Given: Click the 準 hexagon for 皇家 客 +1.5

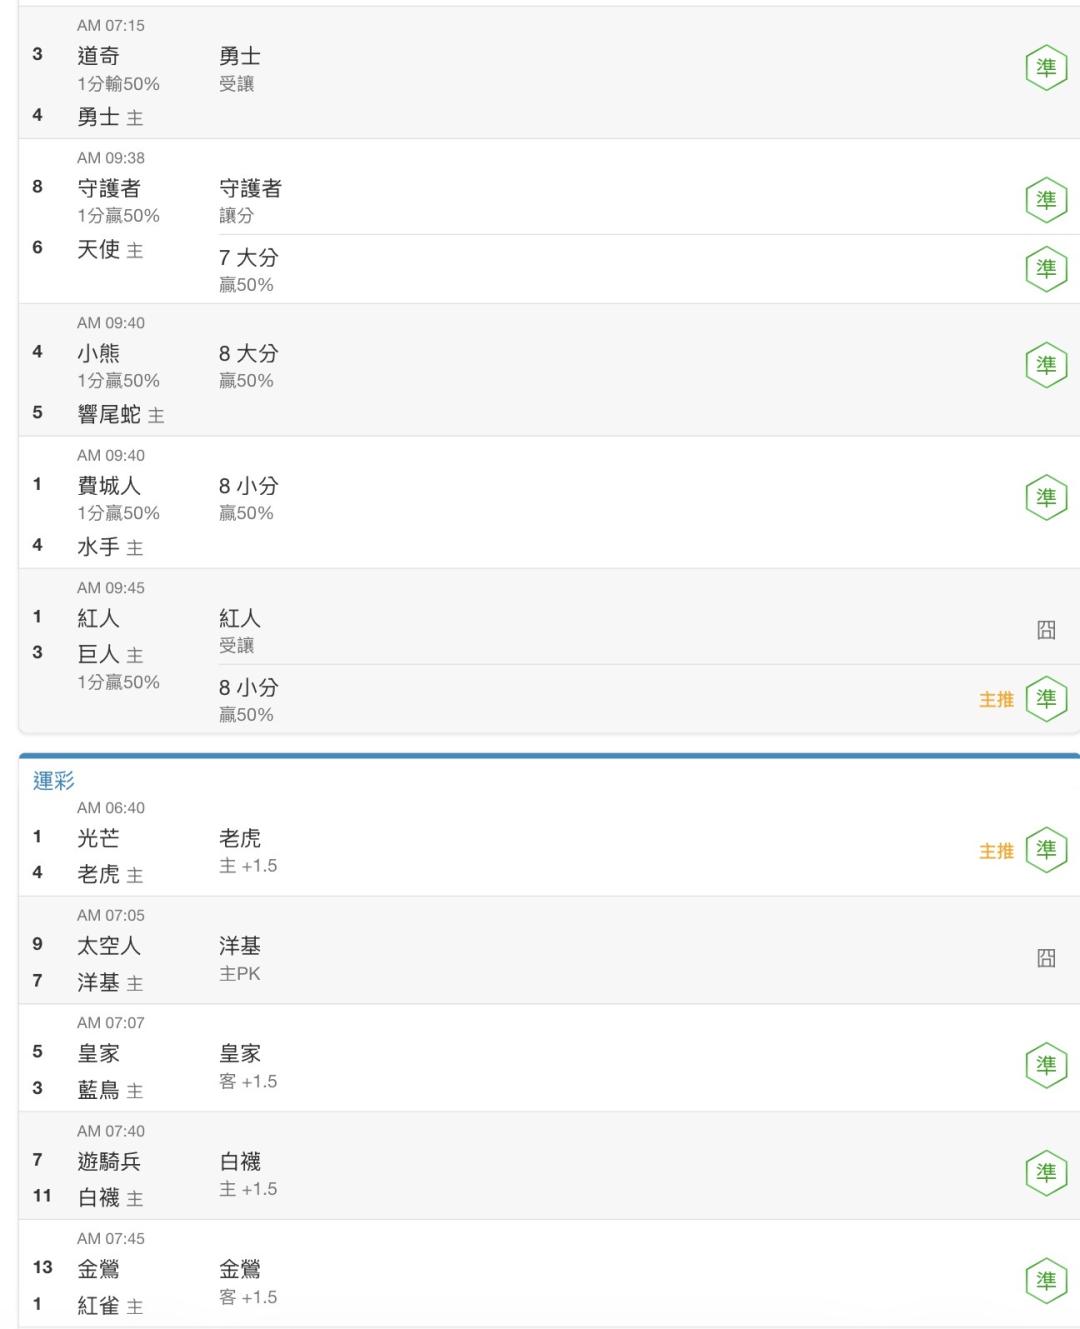Looking at the screenshot, I should click(x=1046, y=1066).
